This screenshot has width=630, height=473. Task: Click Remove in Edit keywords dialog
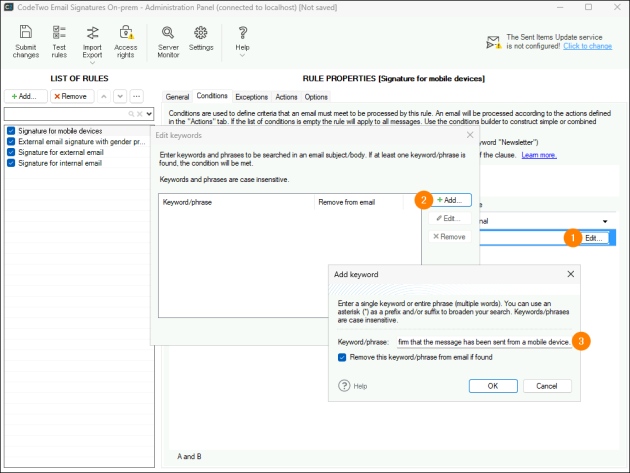pos(450,237)
